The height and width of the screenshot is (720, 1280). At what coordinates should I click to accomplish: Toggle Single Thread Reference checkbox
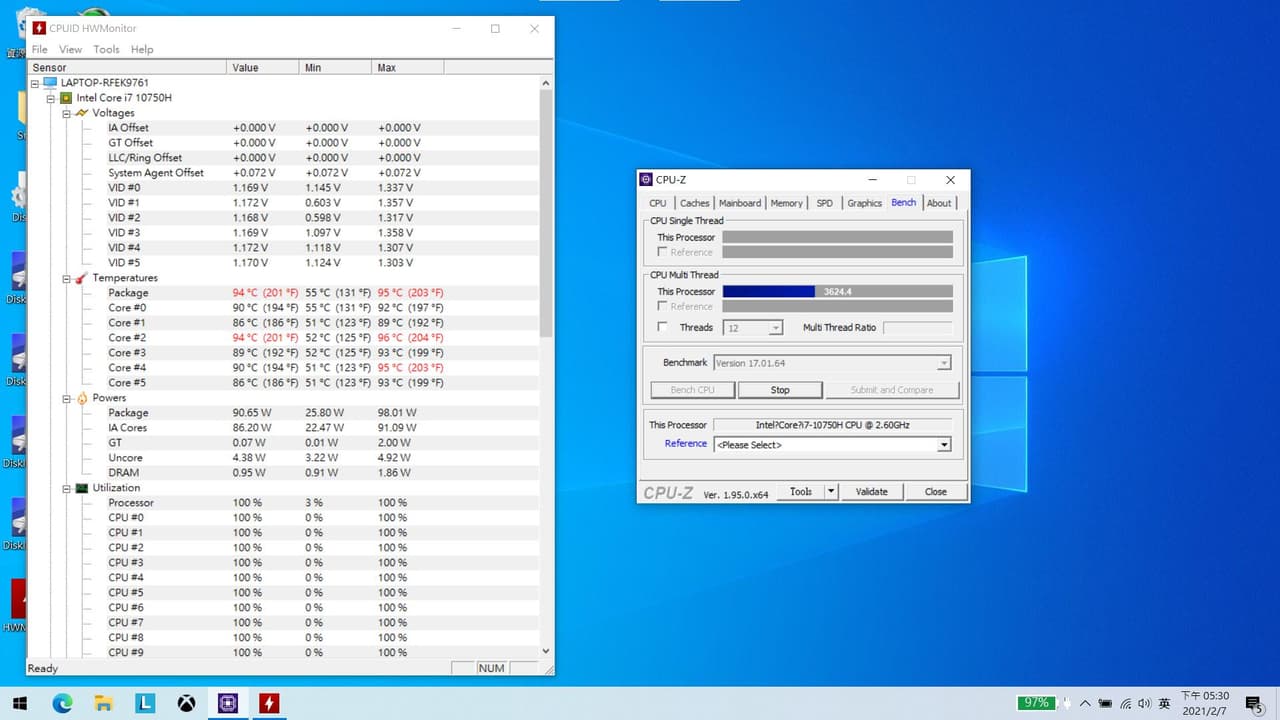coord(662,252)
